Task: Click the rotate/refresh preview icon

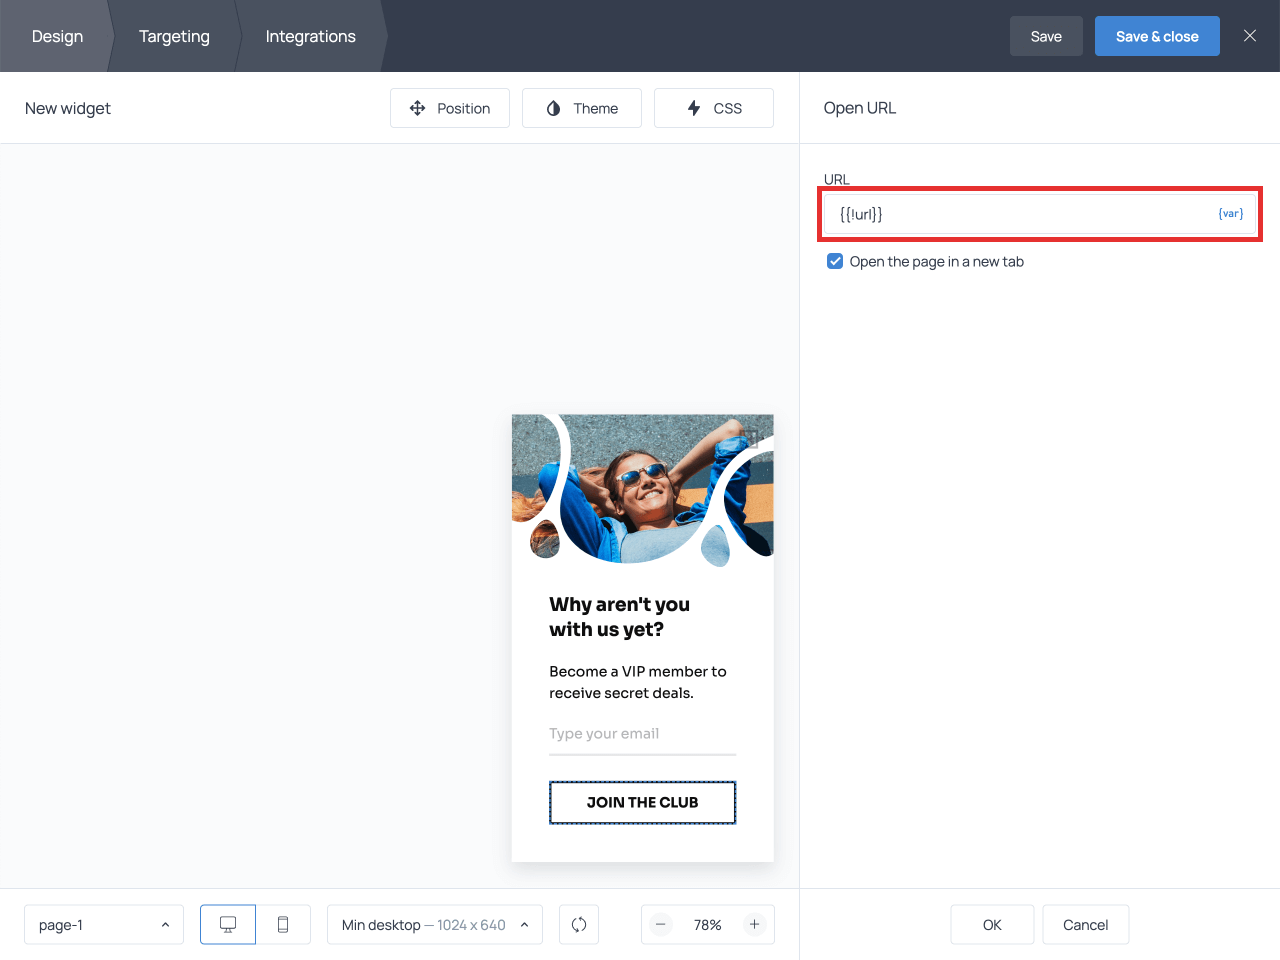Action: coord(579,925)
